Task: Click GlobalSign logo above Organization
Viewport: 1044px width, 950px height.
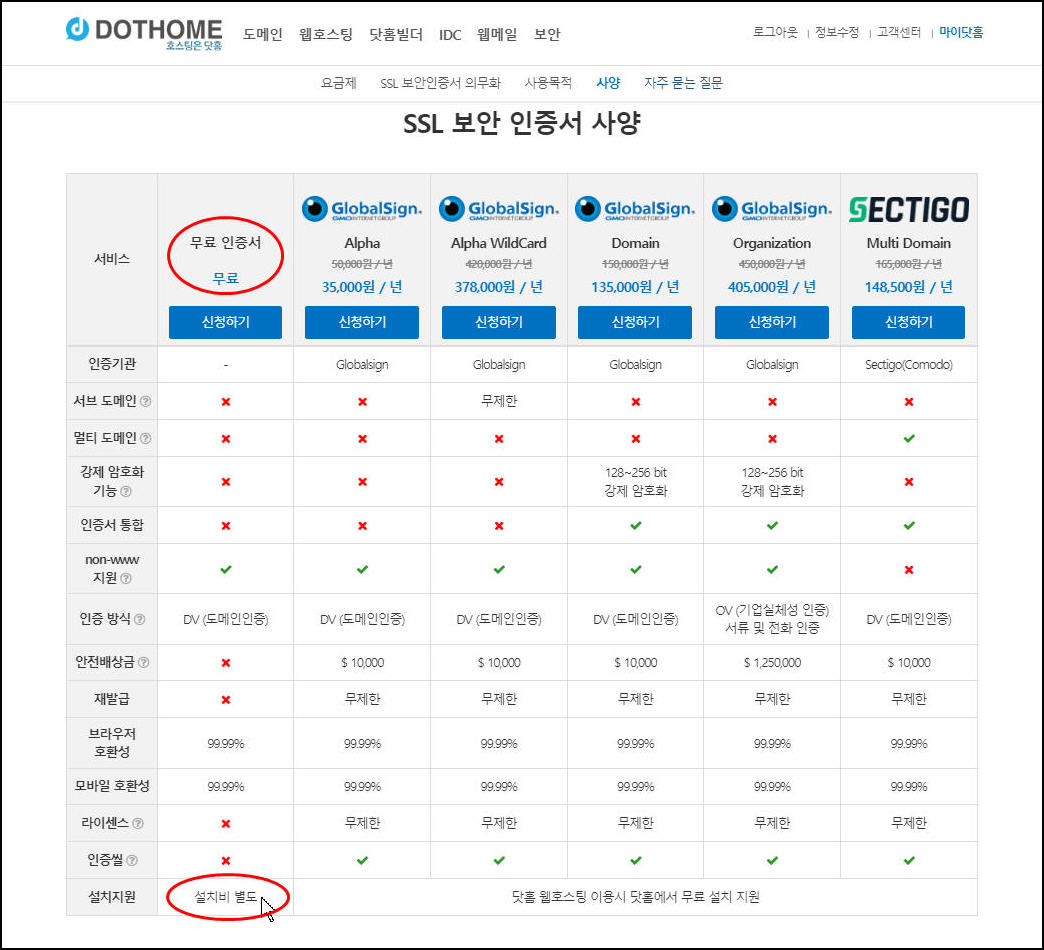Action: point(772,209)
